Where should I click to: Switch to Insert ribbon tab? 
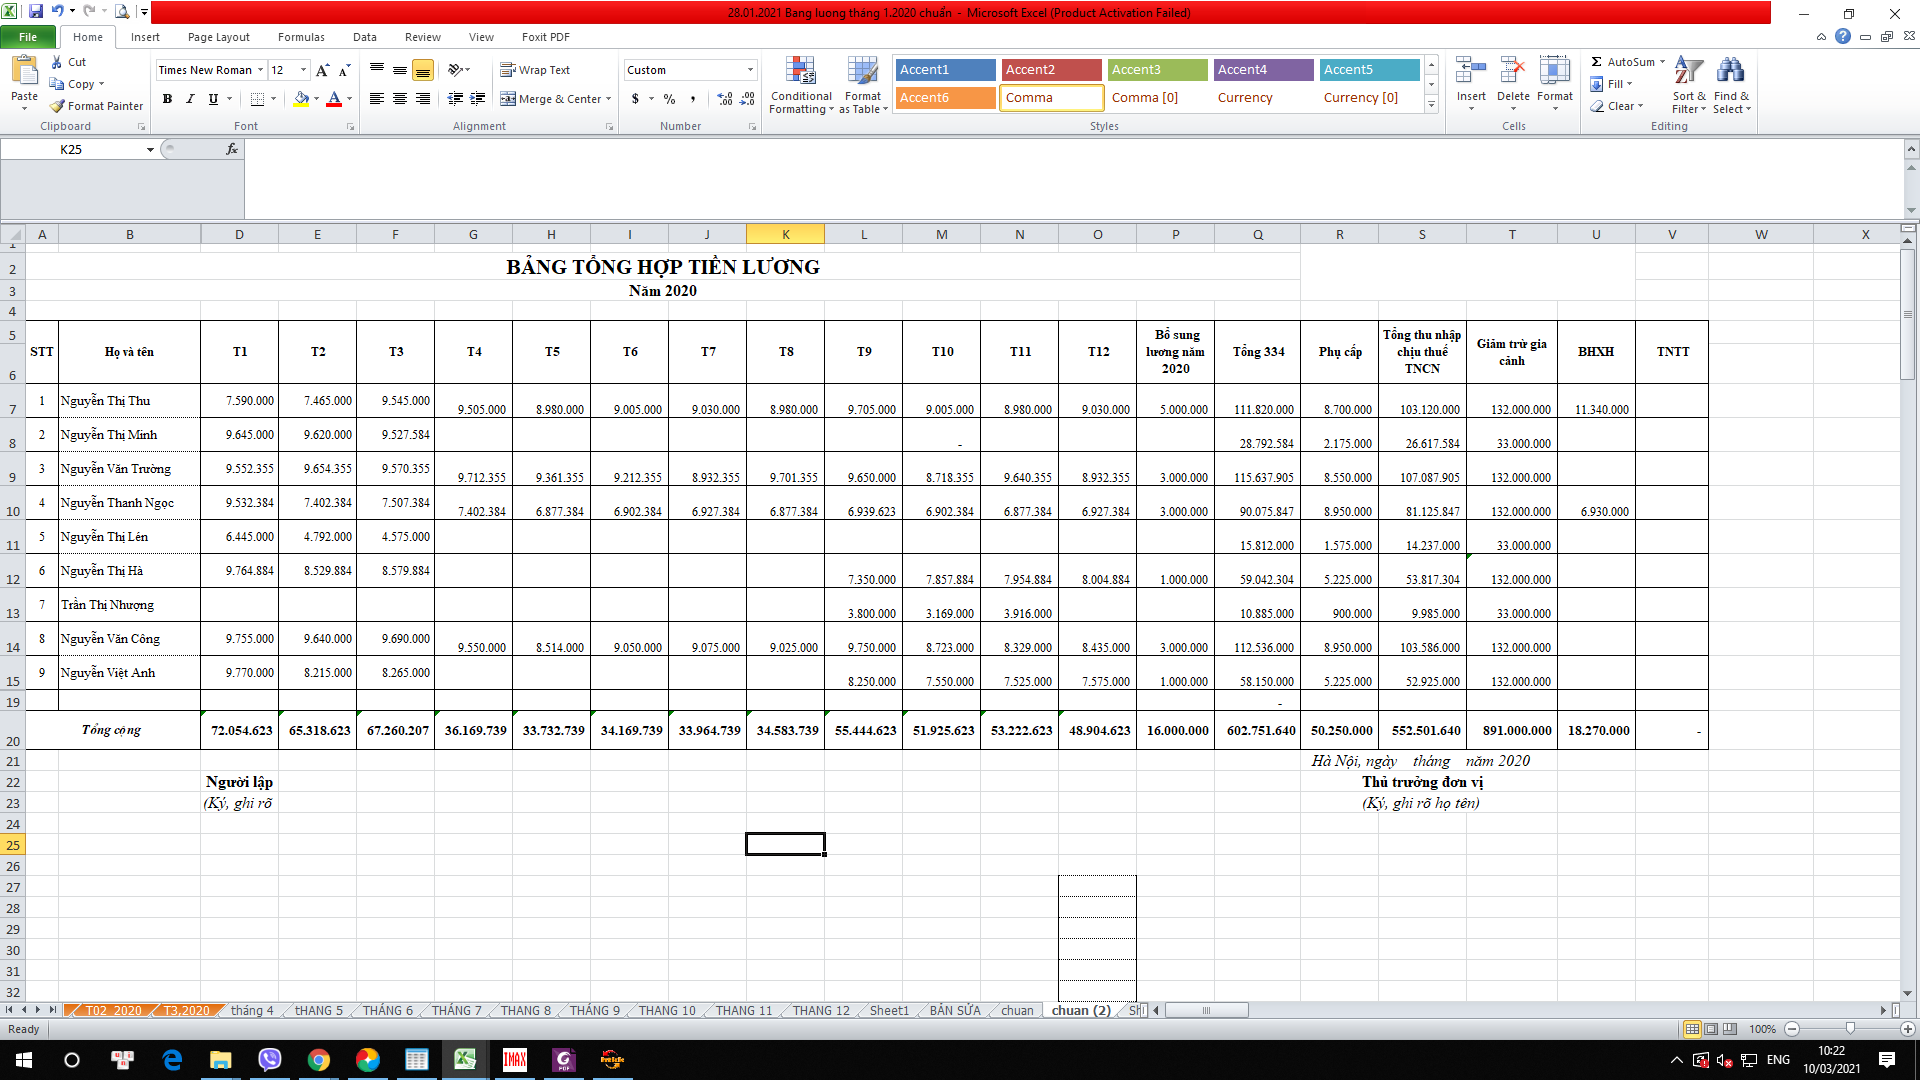point(145,37)
